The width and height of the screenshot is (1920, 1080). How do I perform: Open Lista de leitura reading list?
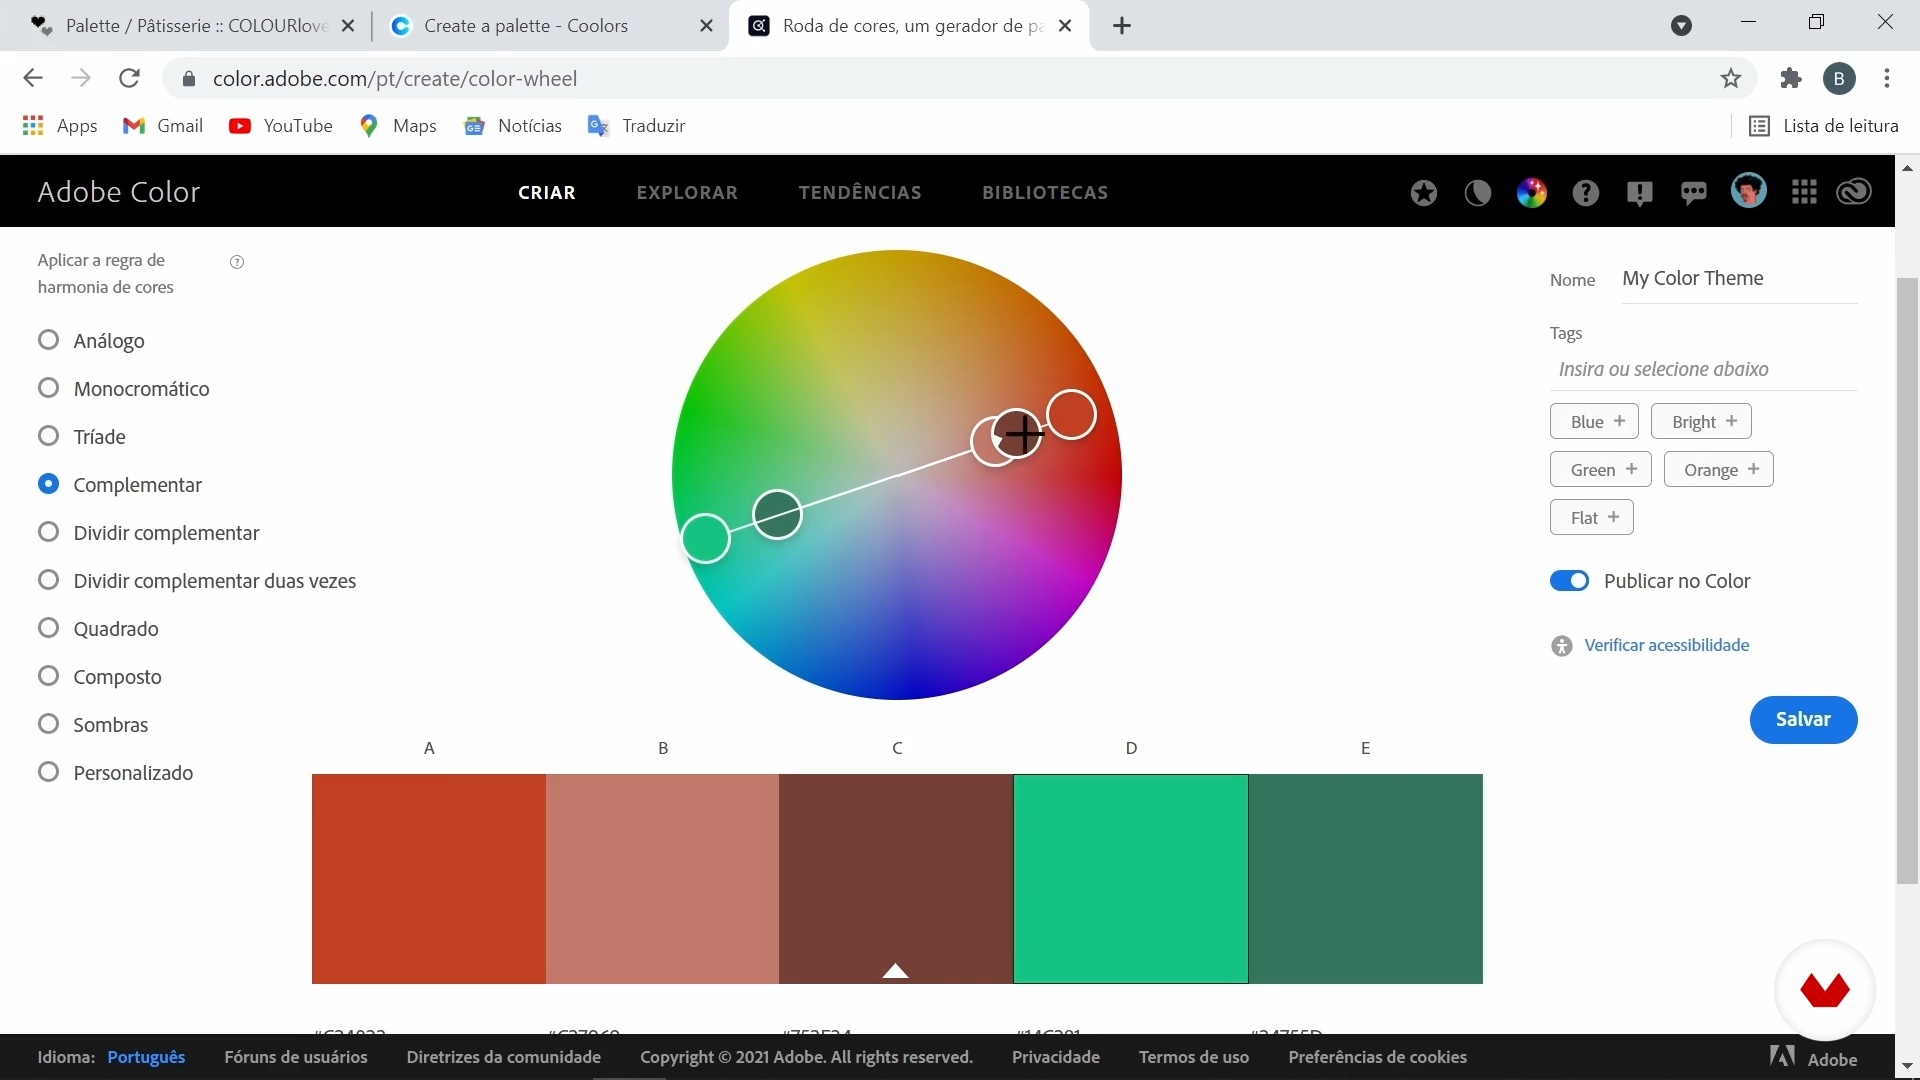pyautogui.click(x=1823, y=125)
